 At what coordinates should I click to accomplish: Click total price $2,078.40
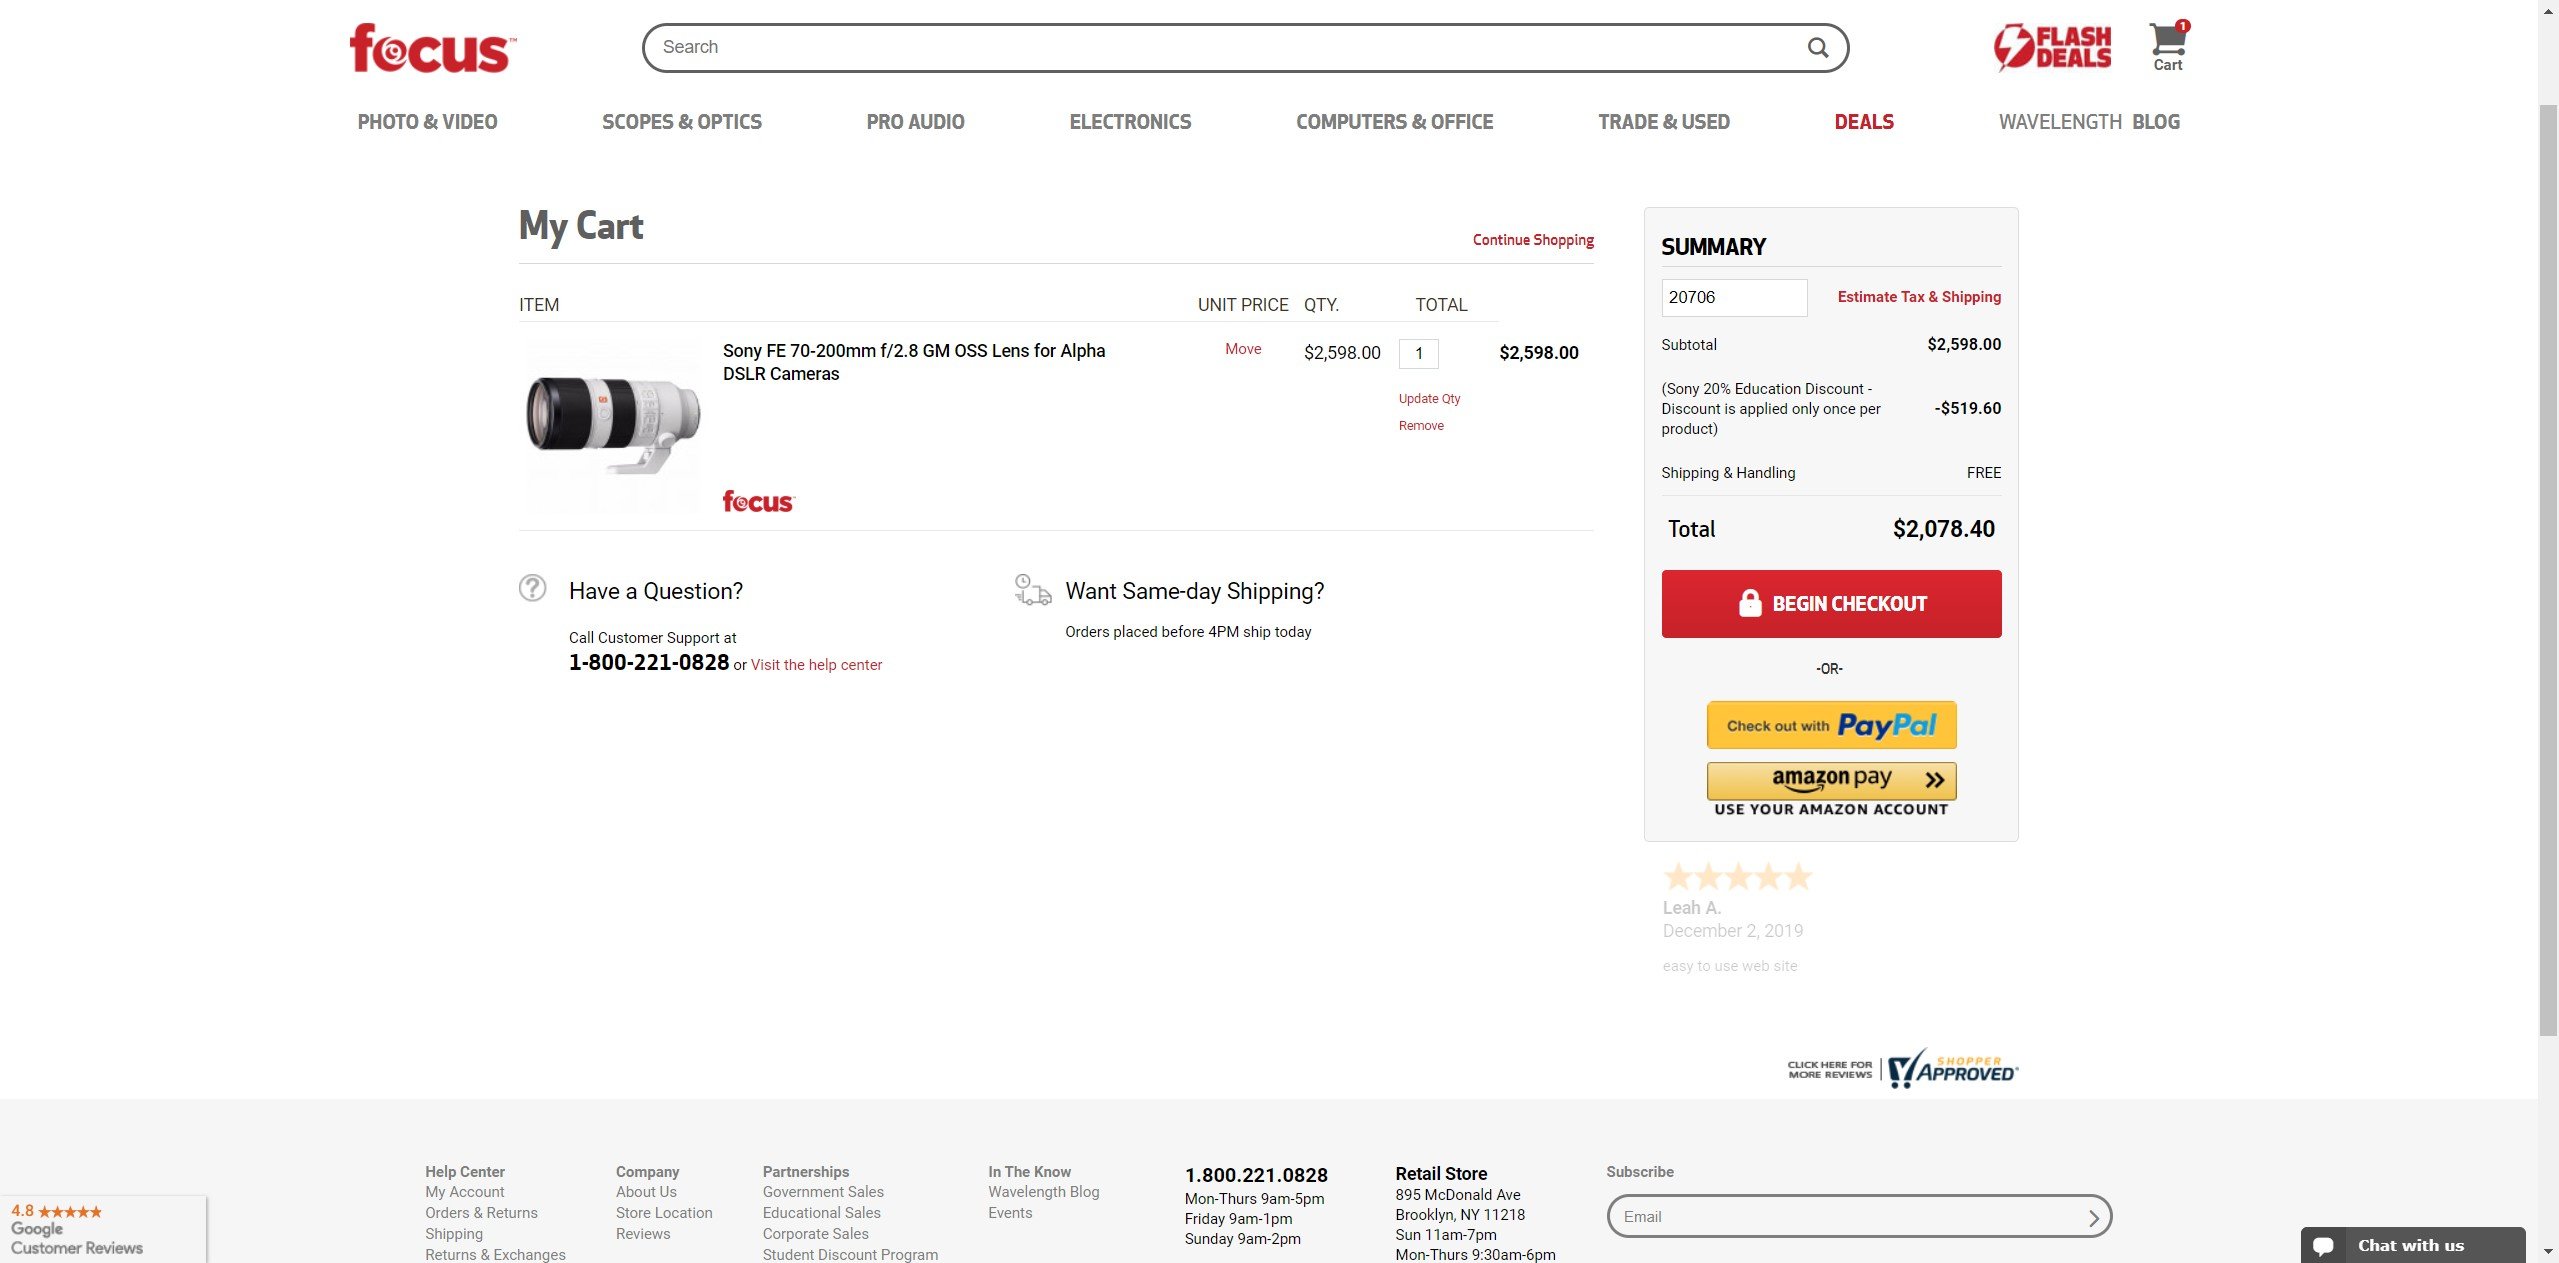click(x=1943, y=529)
